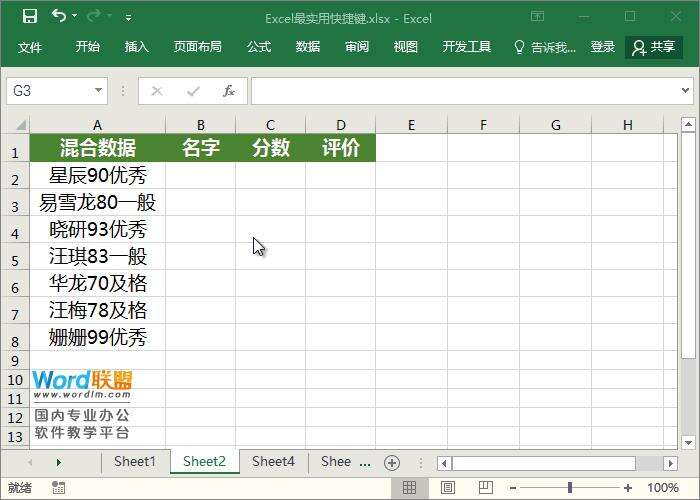Click the zoom slider handle

tap(570, 488)
